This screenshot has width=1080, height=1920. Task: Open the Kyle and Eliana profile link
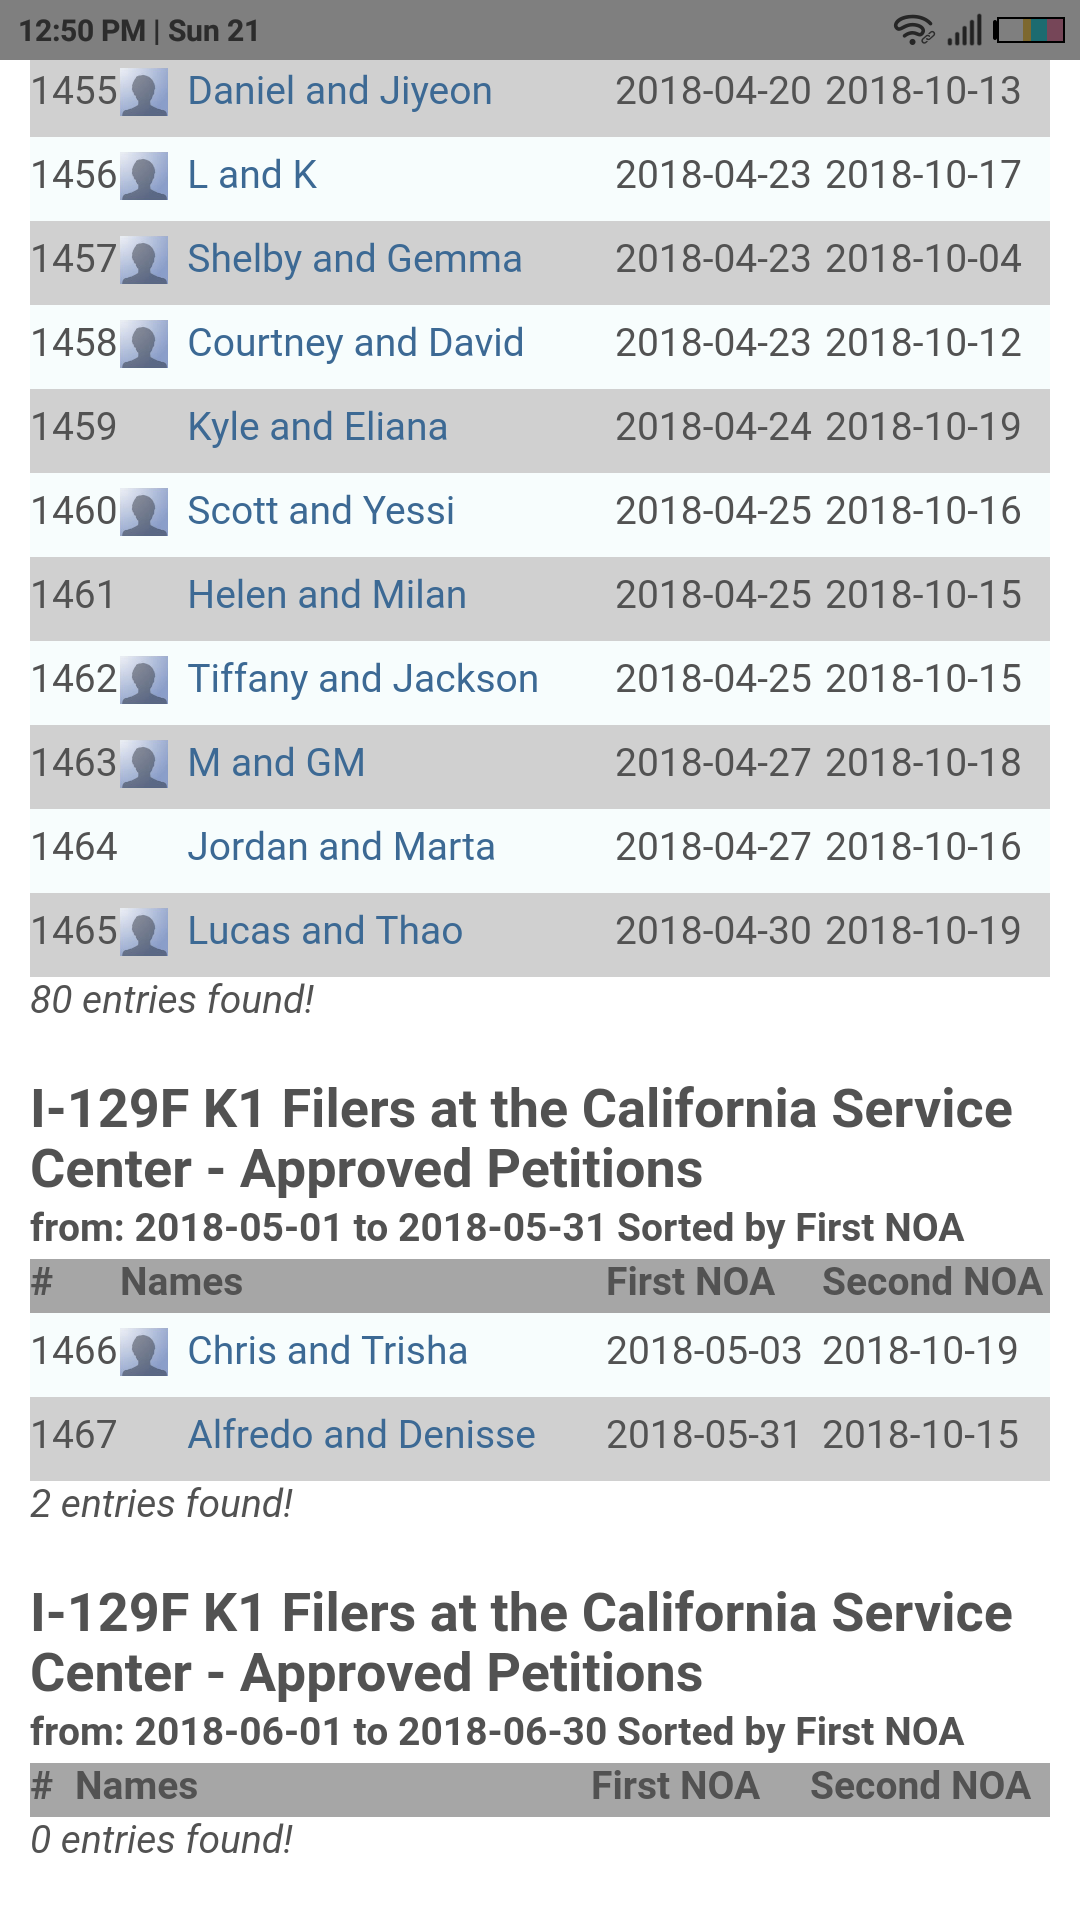(317, 427)
